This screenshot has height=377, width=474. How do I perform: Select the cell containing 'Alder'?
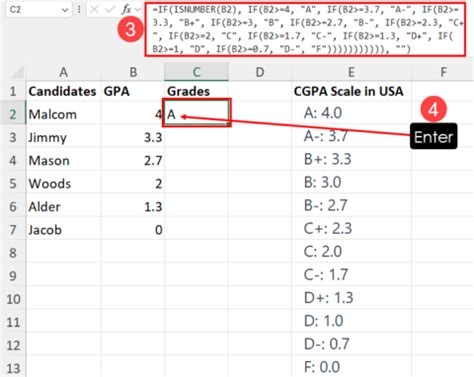pyautogui.click(x=64, y=206)
